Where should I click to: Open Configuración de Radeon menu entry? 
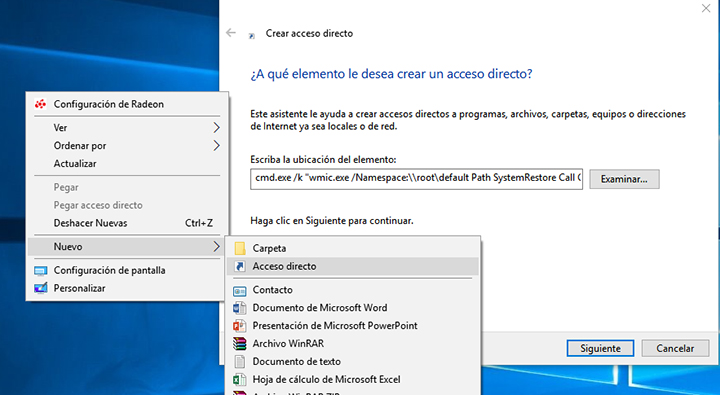tap(127, 104)
